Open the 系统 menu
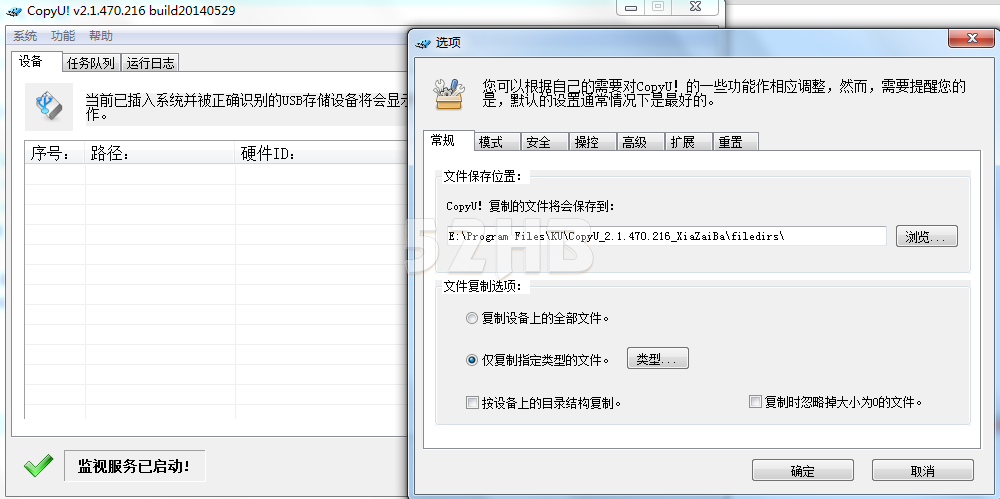The image size is (1000, 499). point(25,36)
